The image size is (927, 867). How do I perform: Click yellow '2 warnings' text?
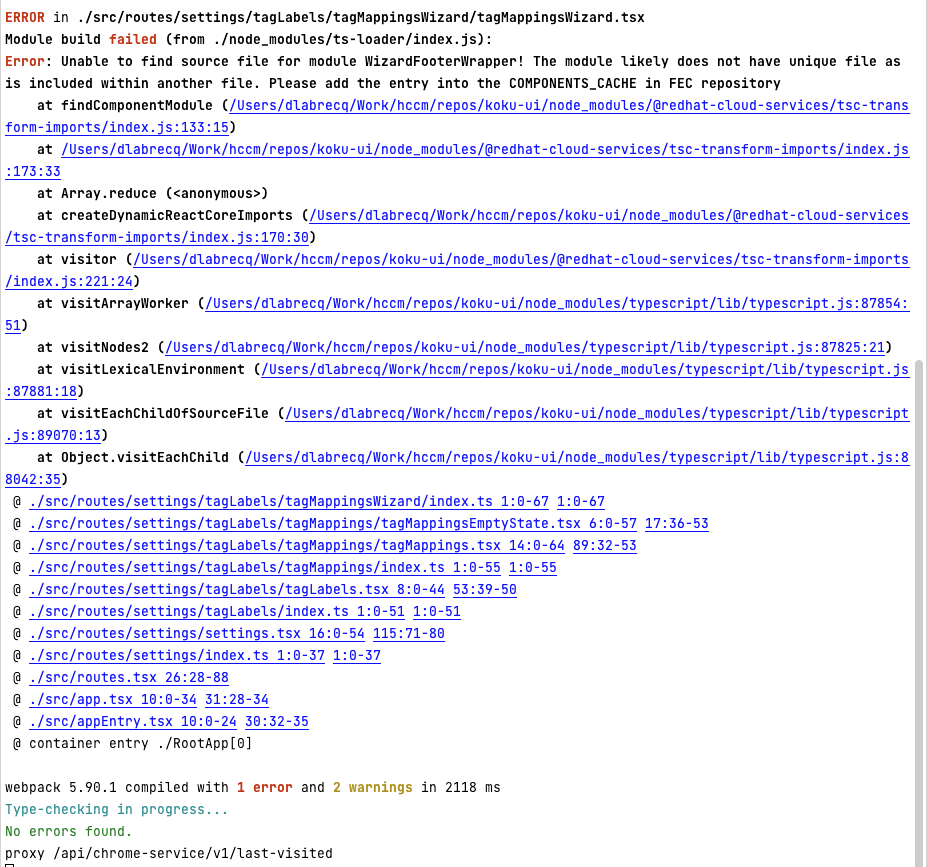coord(372,788)
